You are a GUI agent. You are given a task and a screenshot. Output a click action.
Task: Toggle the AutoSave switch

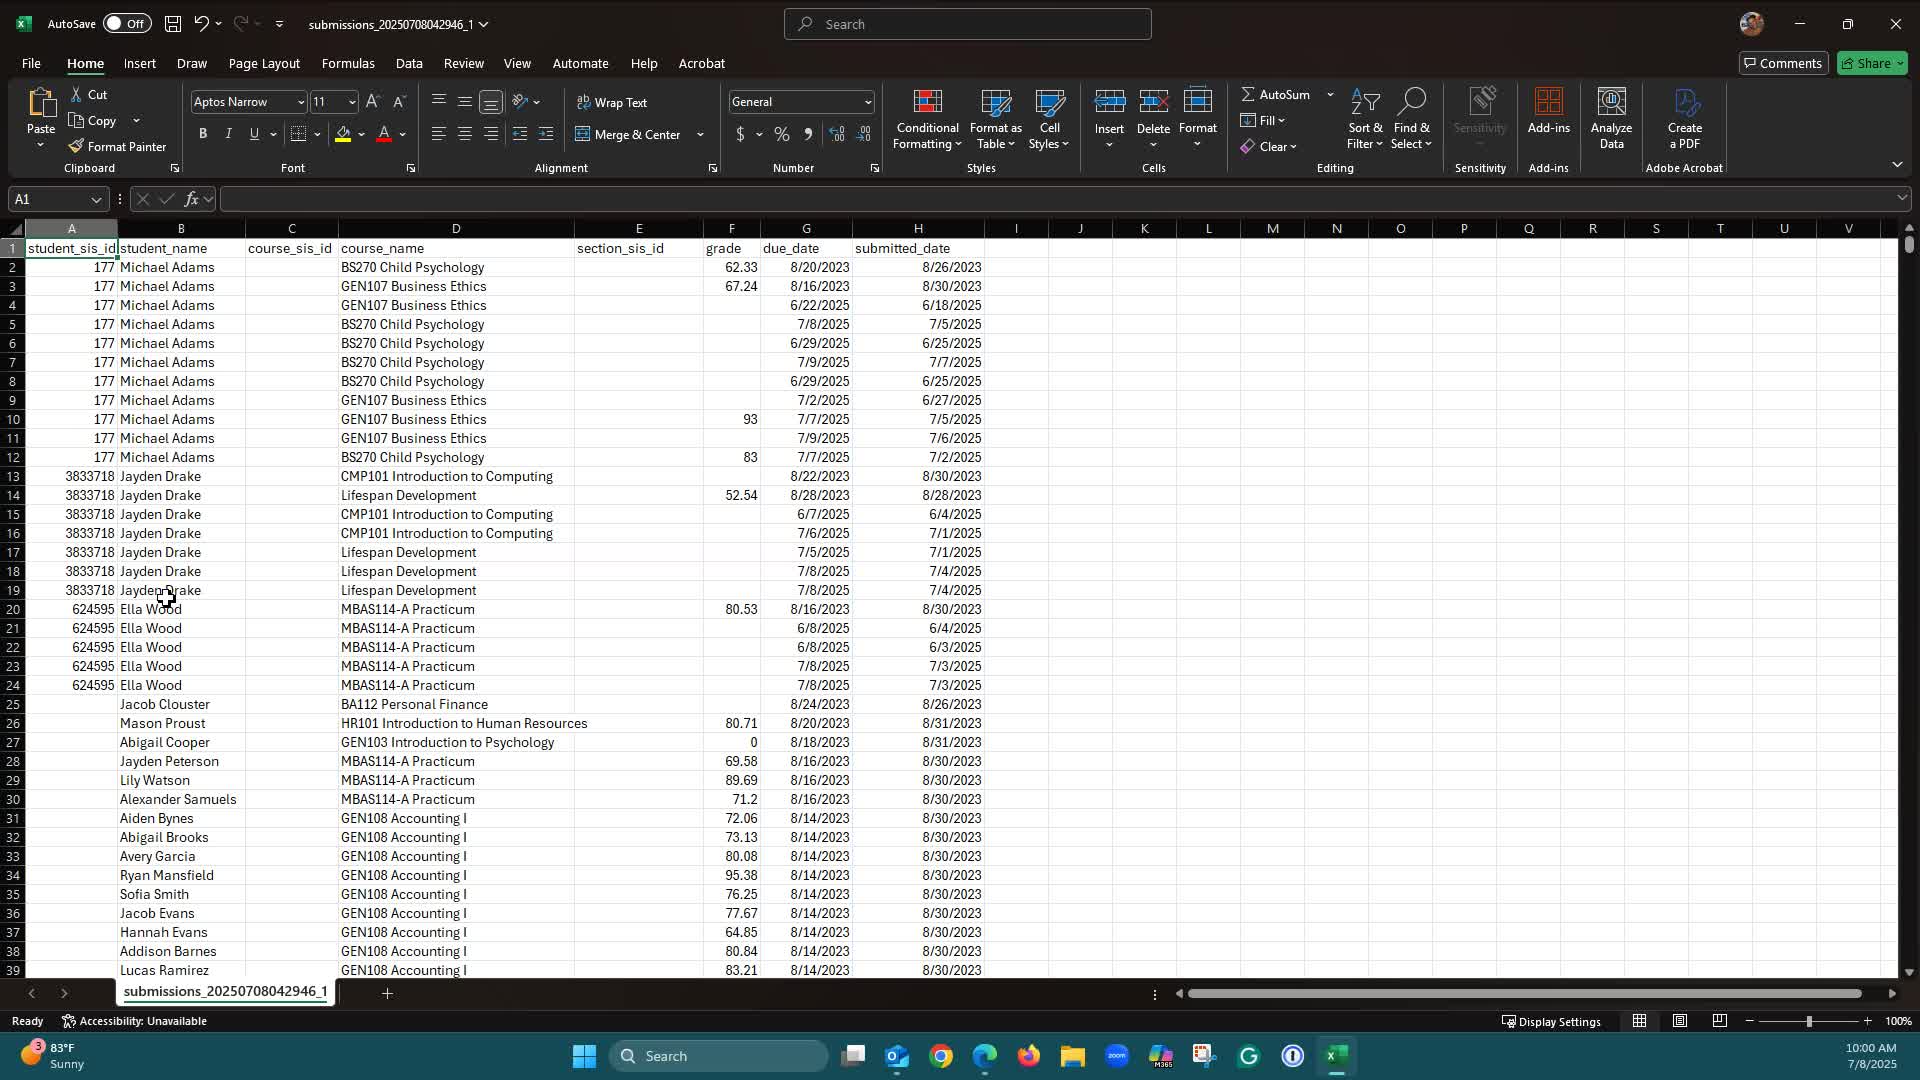pyautogui.click(x=127, y=24)
